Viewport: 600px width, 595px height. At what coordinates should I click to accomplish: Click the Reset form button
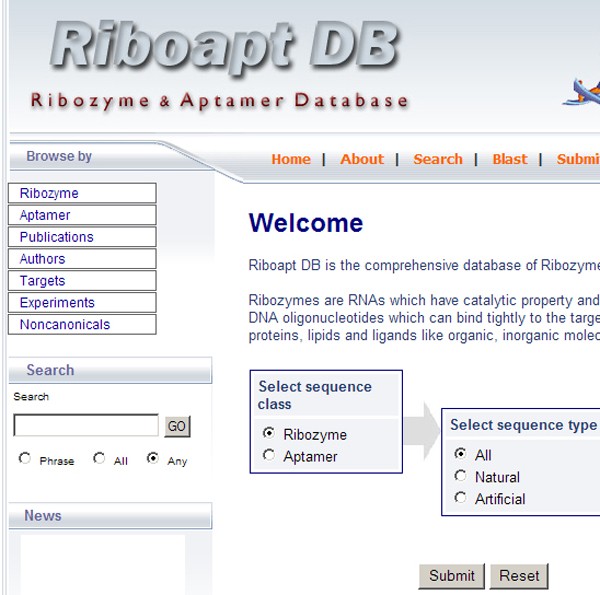[x=519, y=576]
